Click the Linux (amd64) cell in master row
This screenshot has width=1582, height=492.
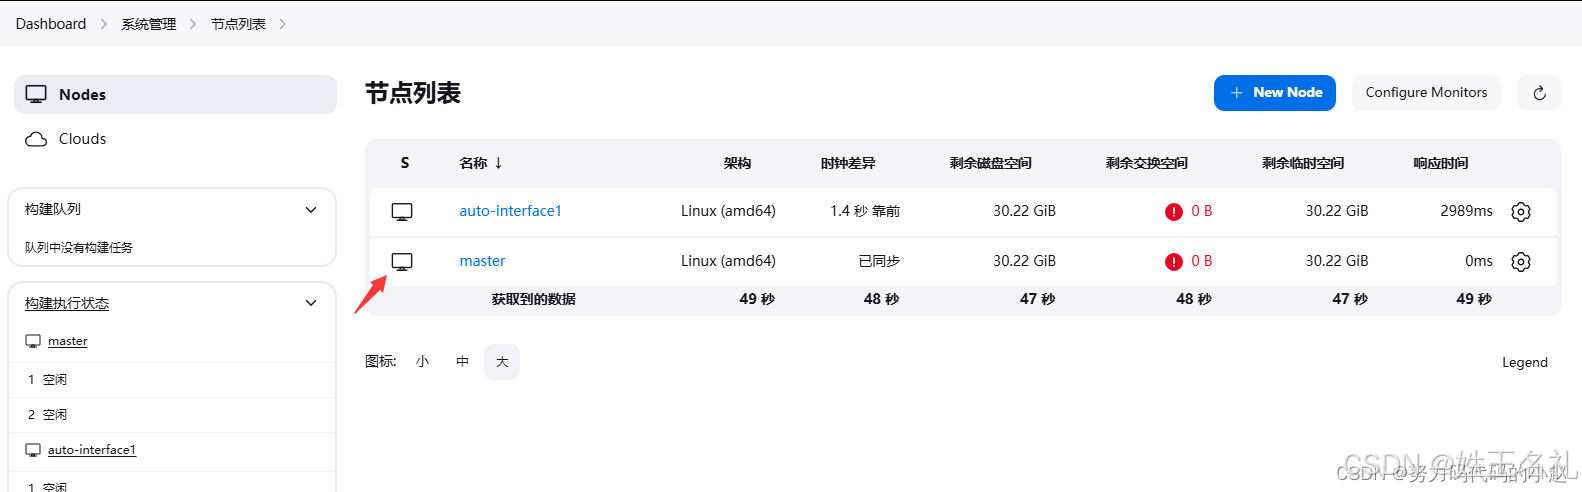[x=728, y=261]
